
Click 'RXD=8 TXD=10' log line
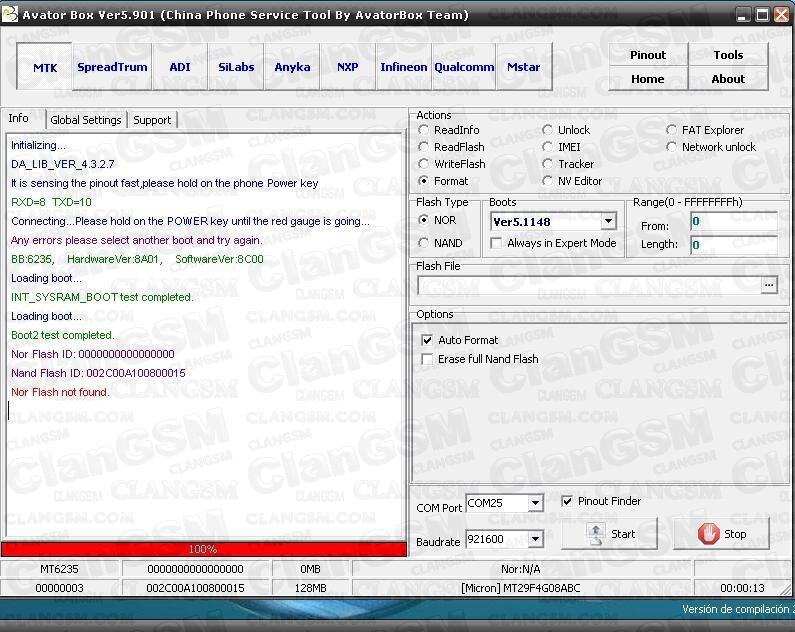pos(51,202)
